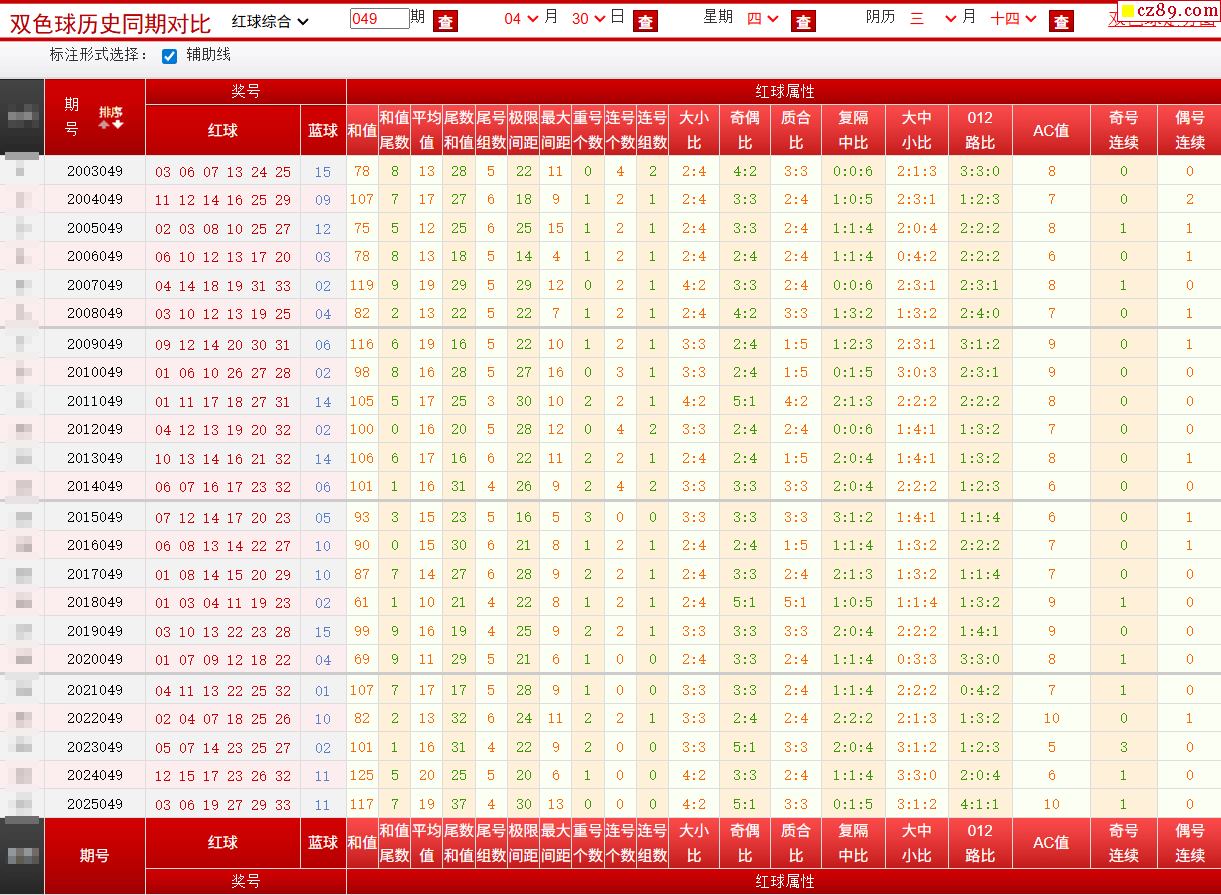Click the 双色球历史同期对比 page title
Viewport: 1221px width, 895px height.
pyautogui.click(x=110, y=22)
